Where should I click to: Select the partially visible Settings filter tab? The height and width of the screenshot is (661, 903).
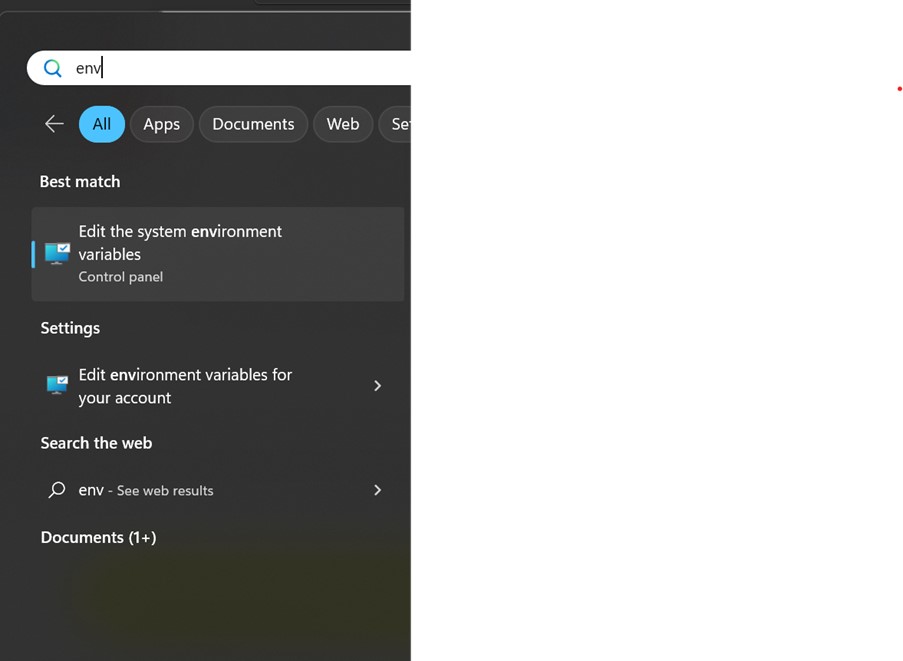pos(397,124)
